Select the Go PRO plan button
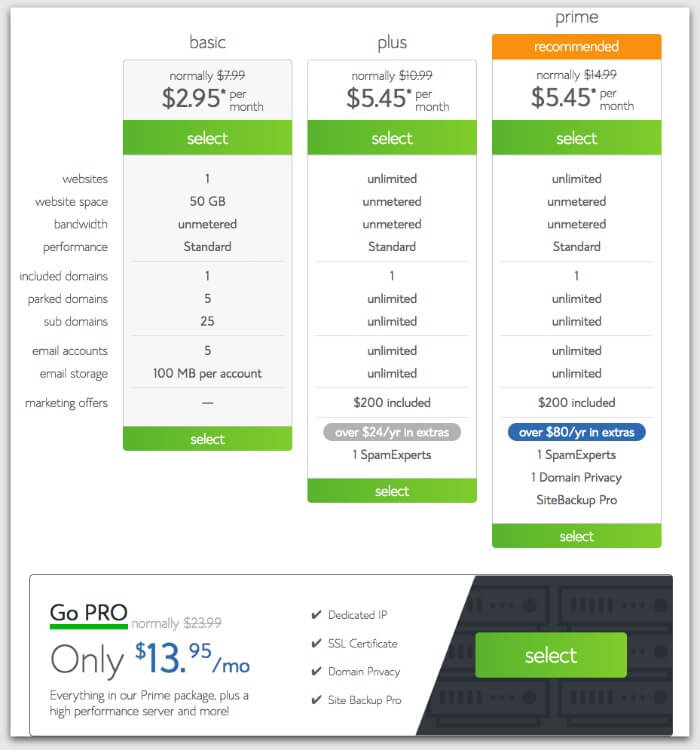This screenshot has width=700, height=750. [550, 655]
